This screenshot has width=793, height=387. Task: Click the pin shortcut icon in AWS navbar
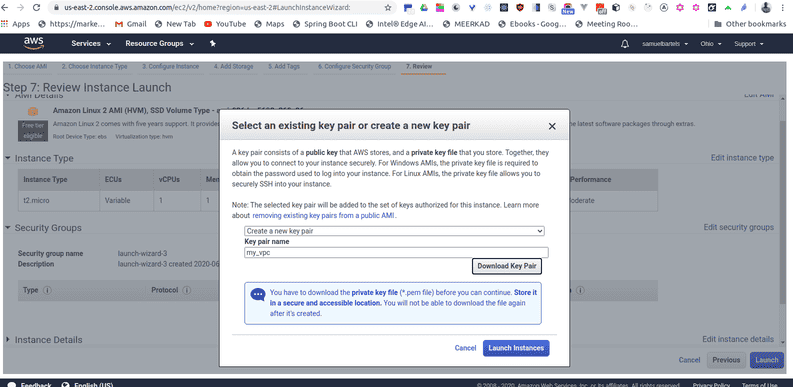coord(213,44)
